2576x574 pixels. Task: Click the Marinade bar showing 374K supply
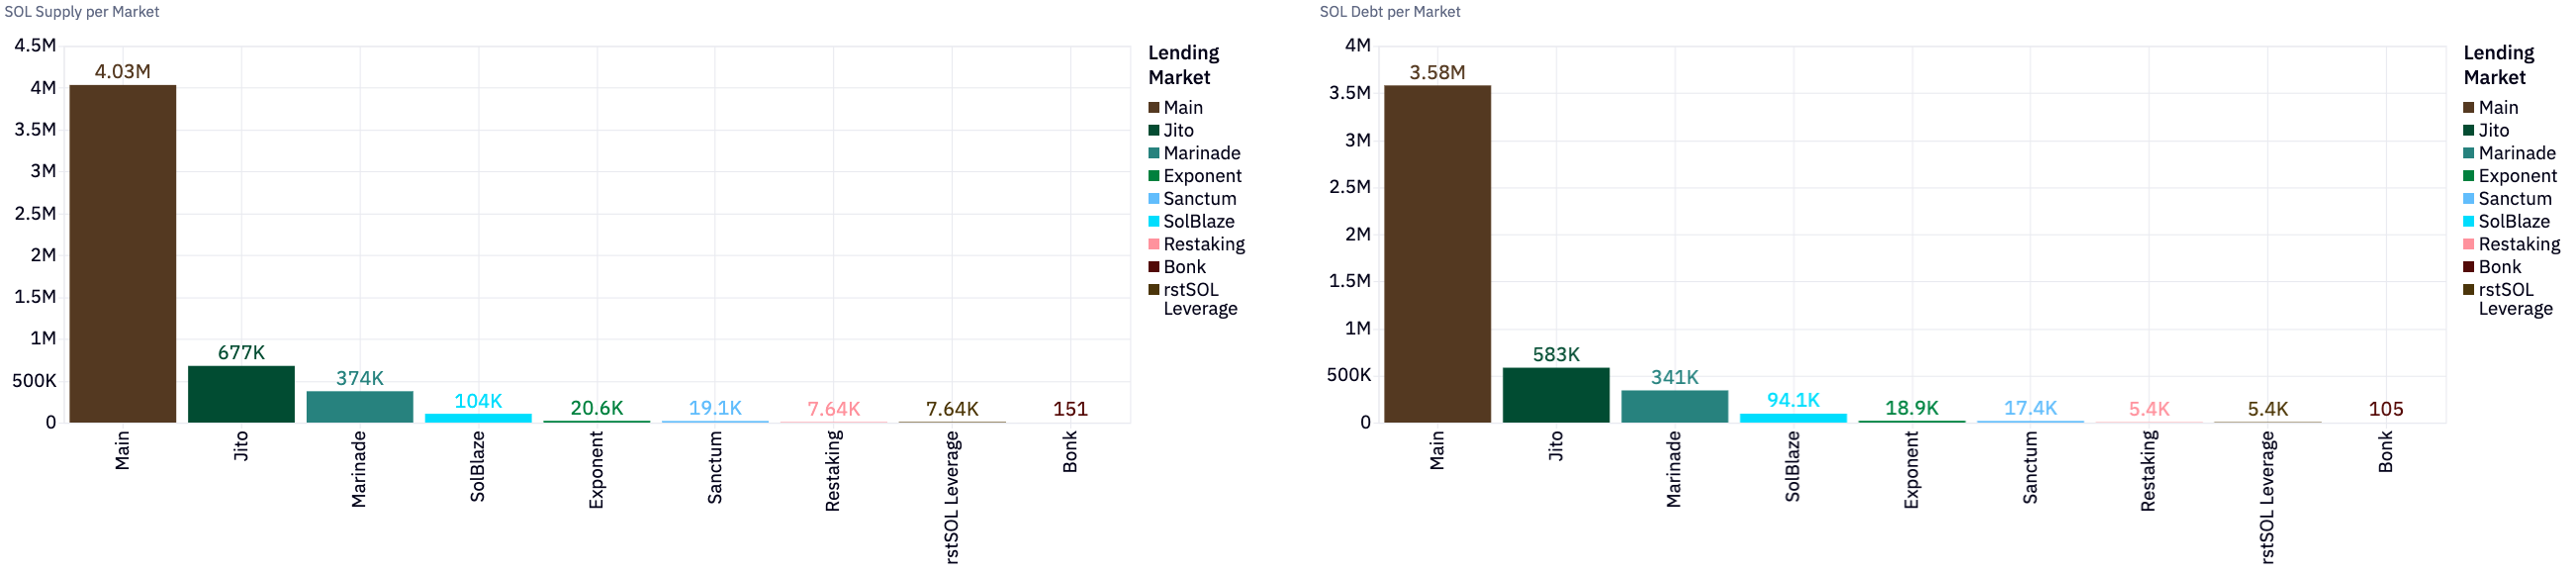click(359, 406)
